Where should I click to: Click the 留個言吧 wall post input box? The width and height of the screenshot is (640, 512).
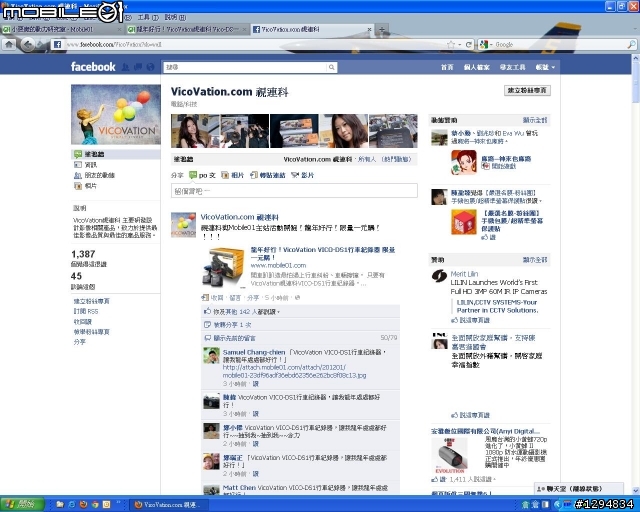click(x=294, y=191)
